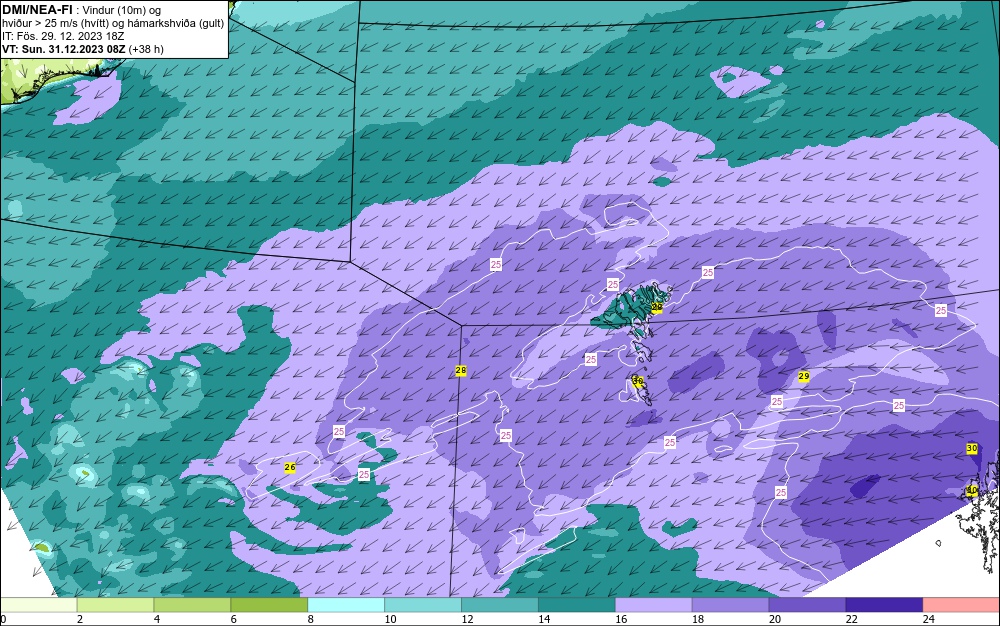Select the light green 2–4 legend swatch
The width and height of the screenshot is (1000, 626).
click(115, 605)
